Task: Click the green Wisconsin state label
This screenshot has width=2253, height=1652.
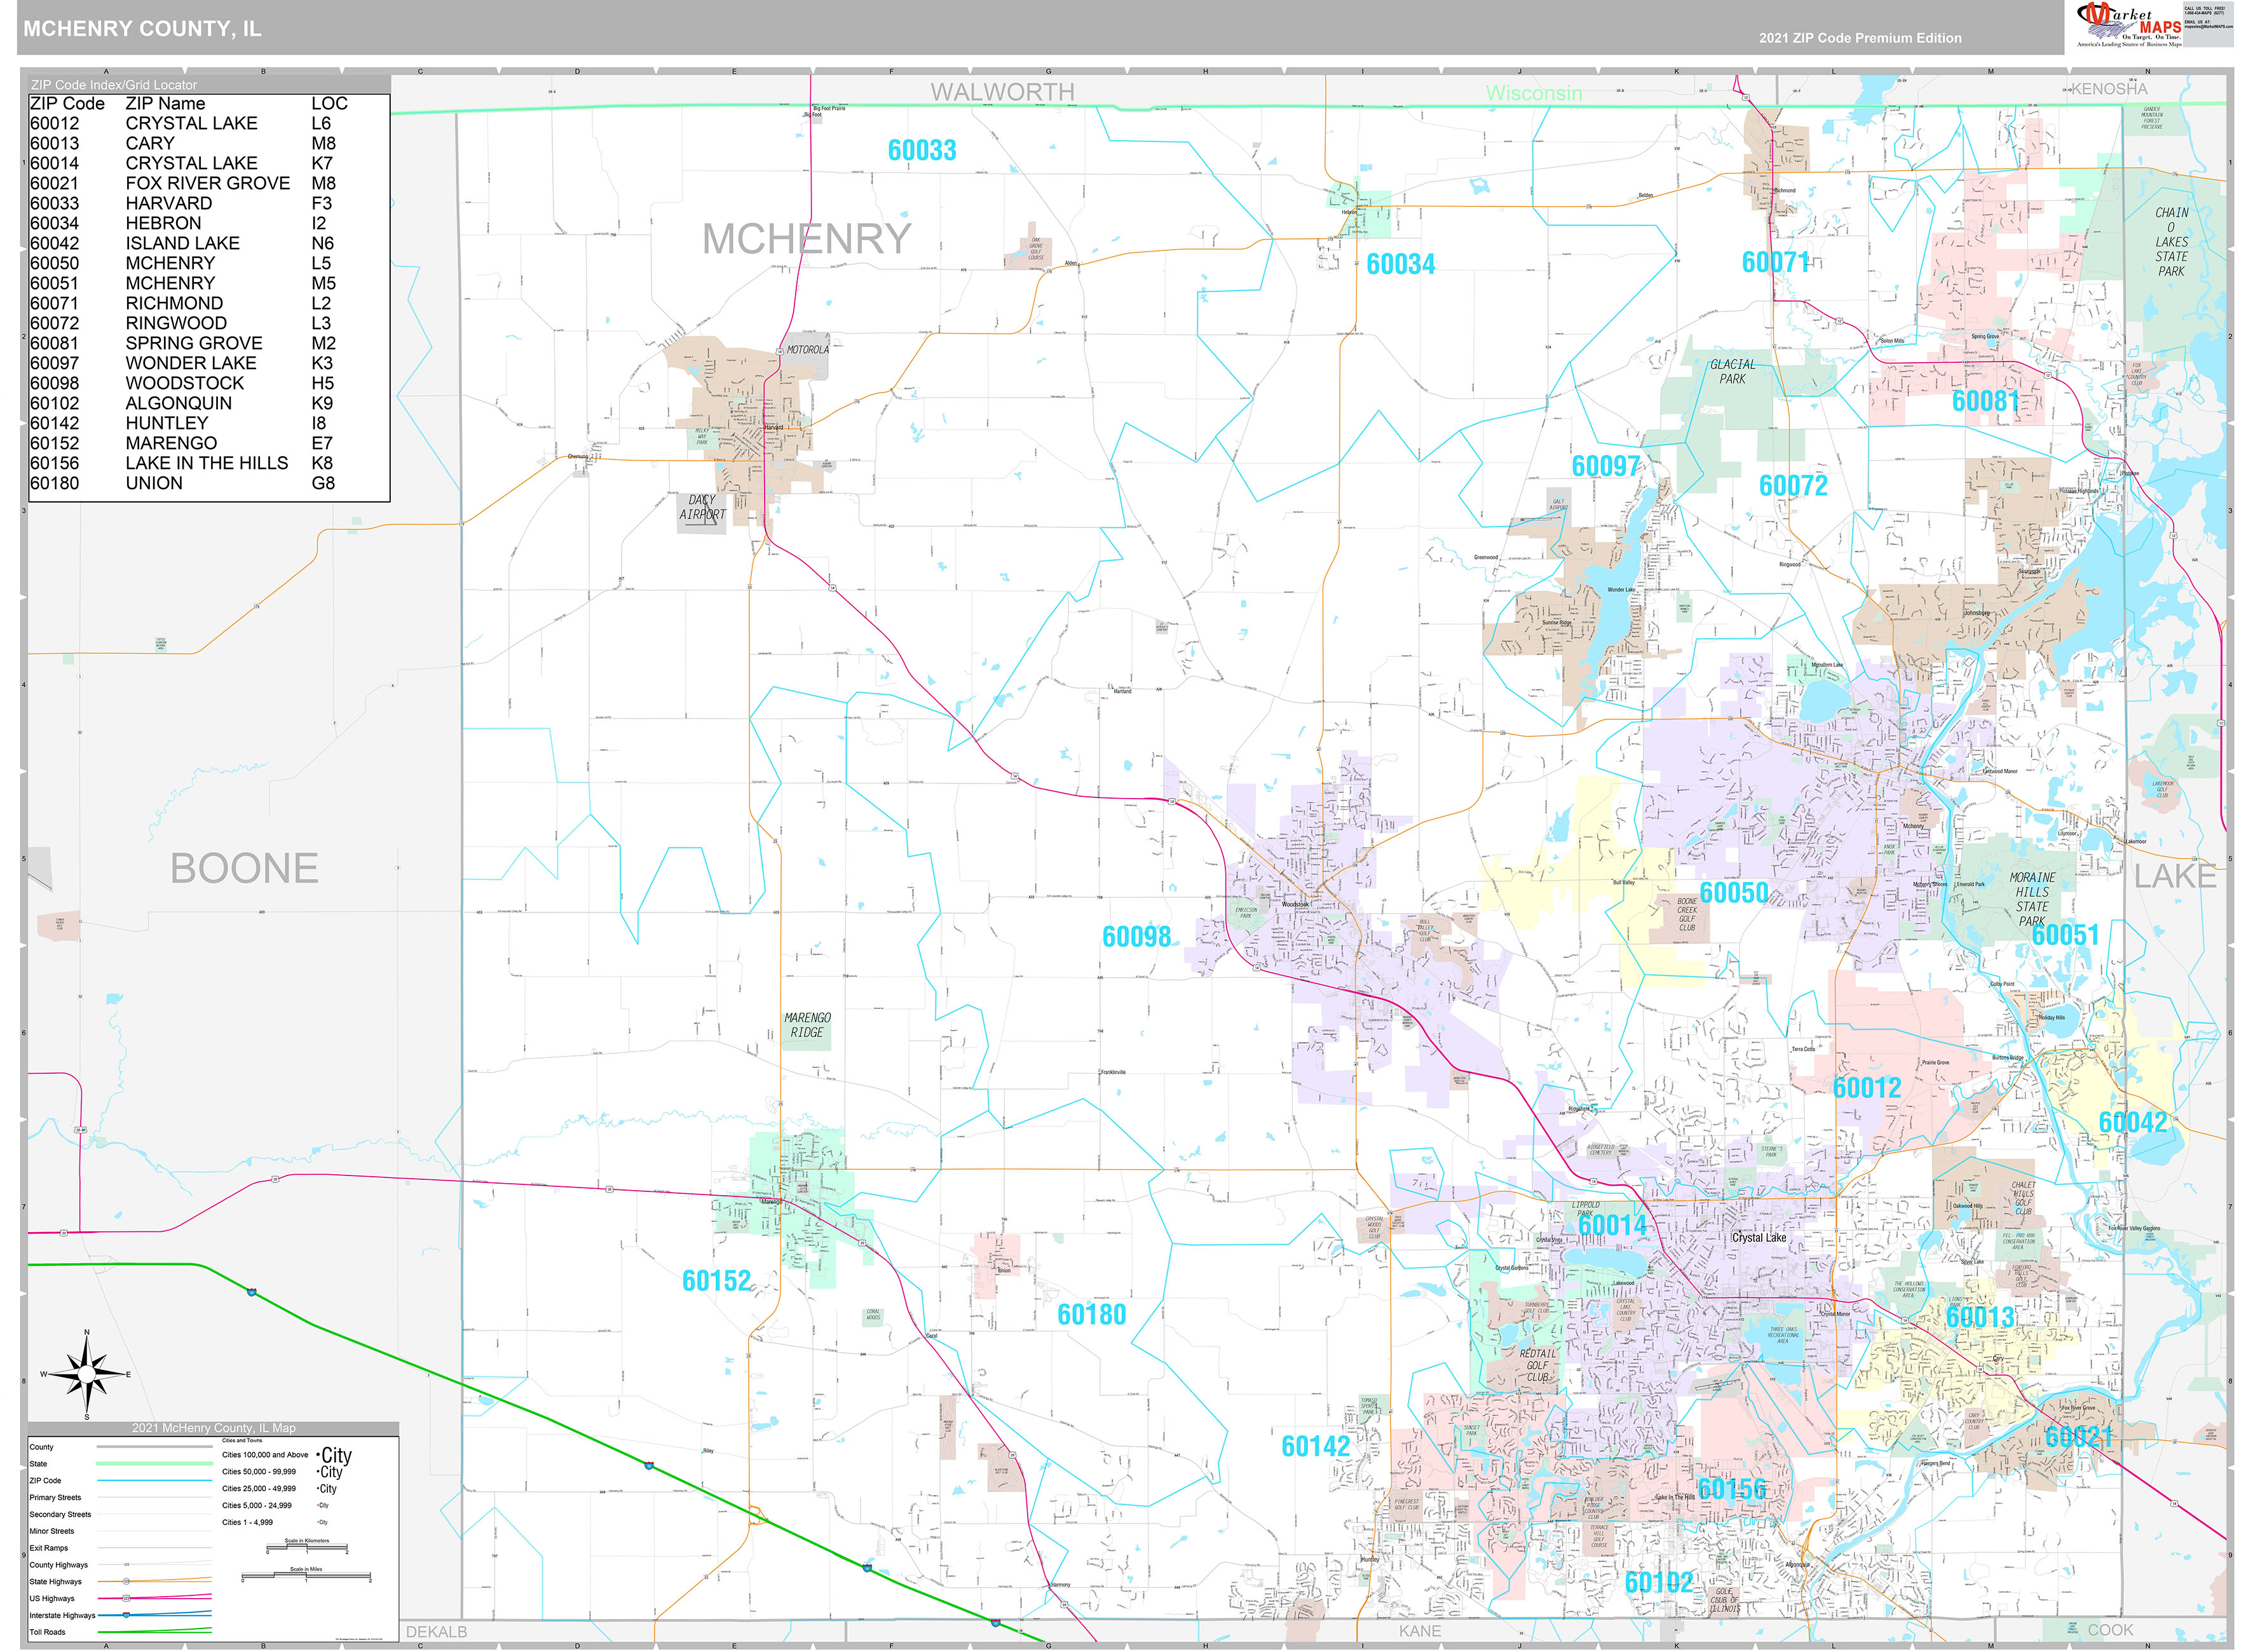Action: (1533, 93)
